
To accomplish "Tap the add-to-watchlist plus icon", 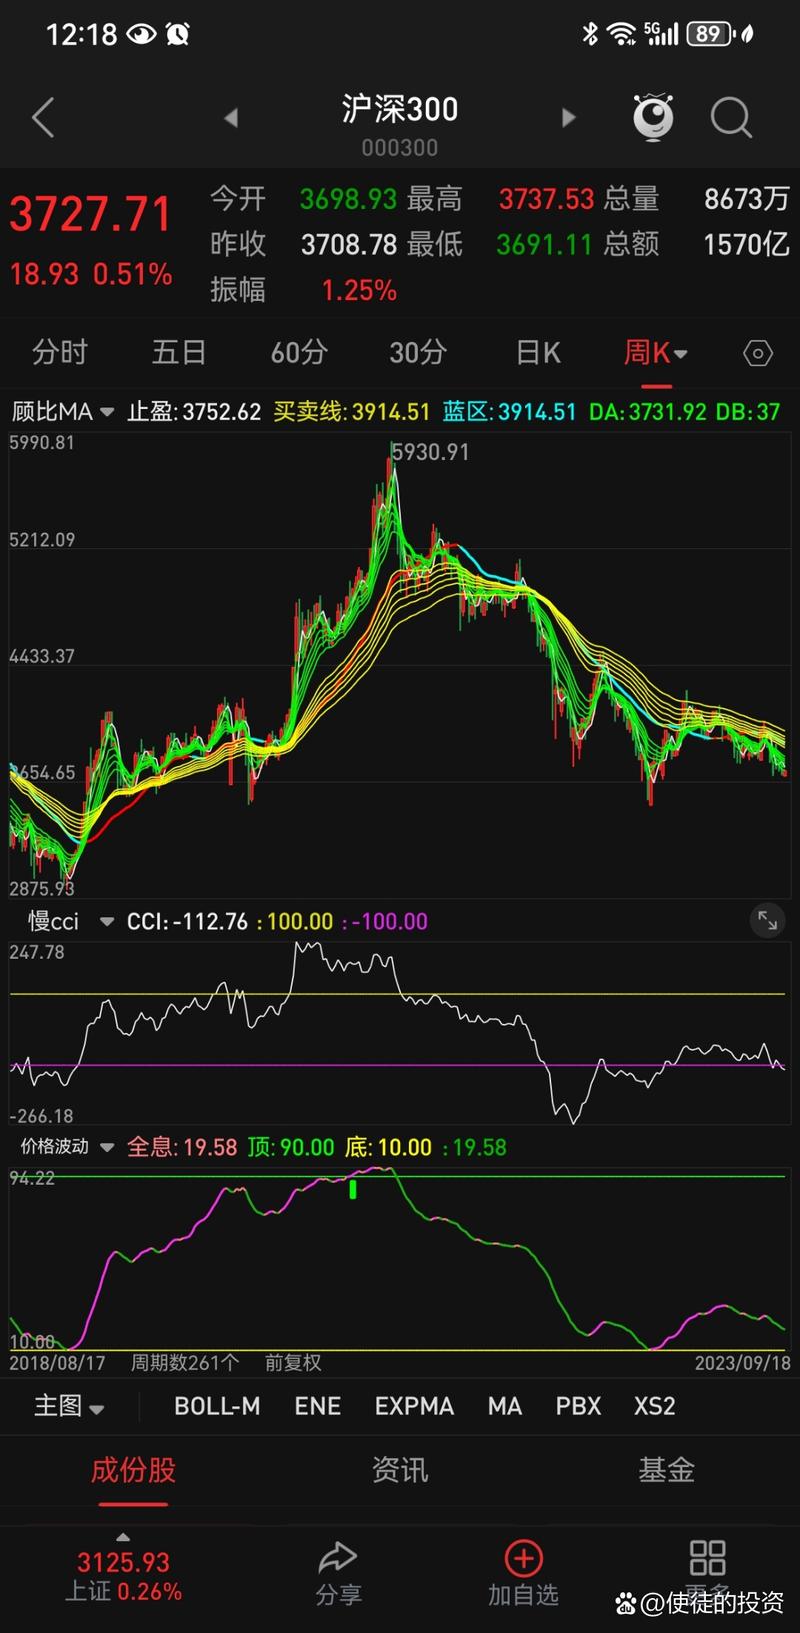I will click(x=523, y=1558).
